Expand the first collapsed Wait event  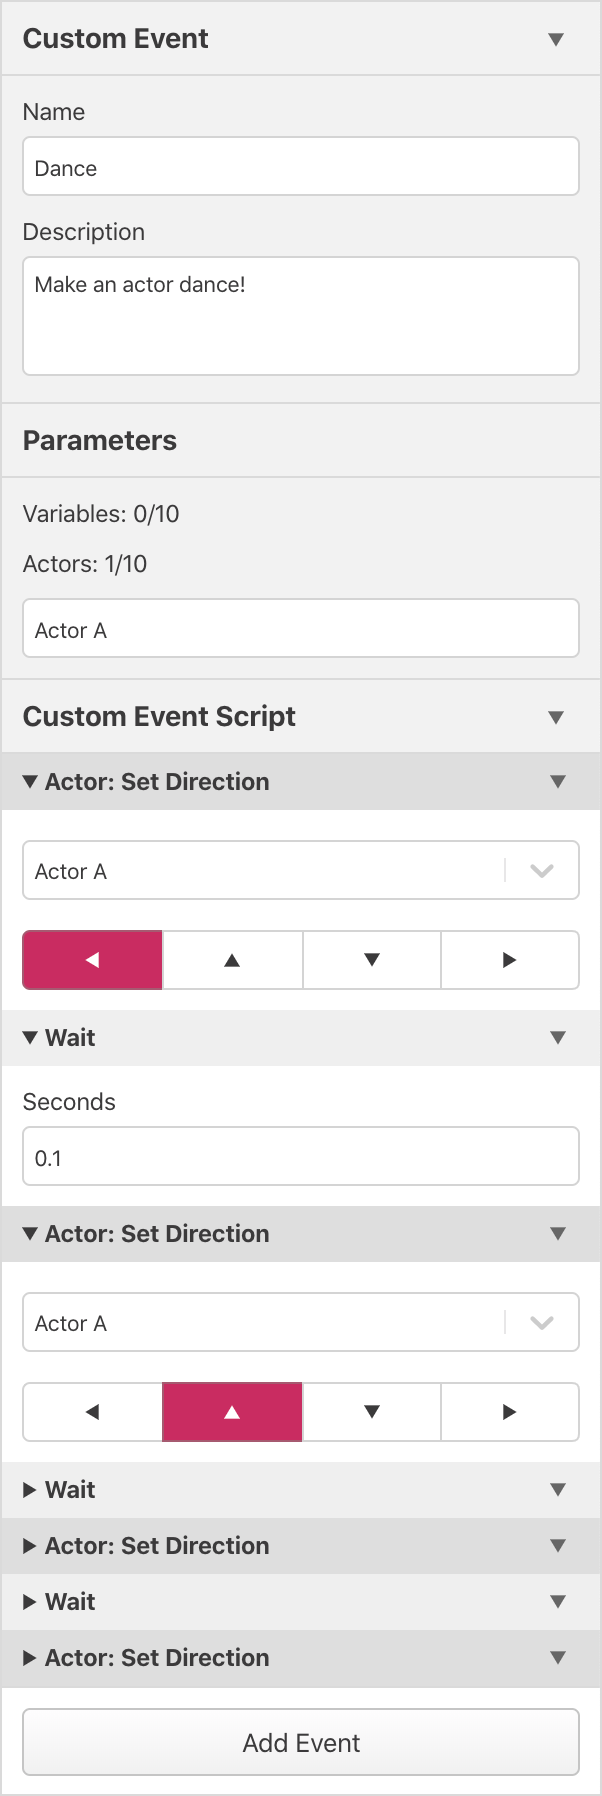point(30,1490)
